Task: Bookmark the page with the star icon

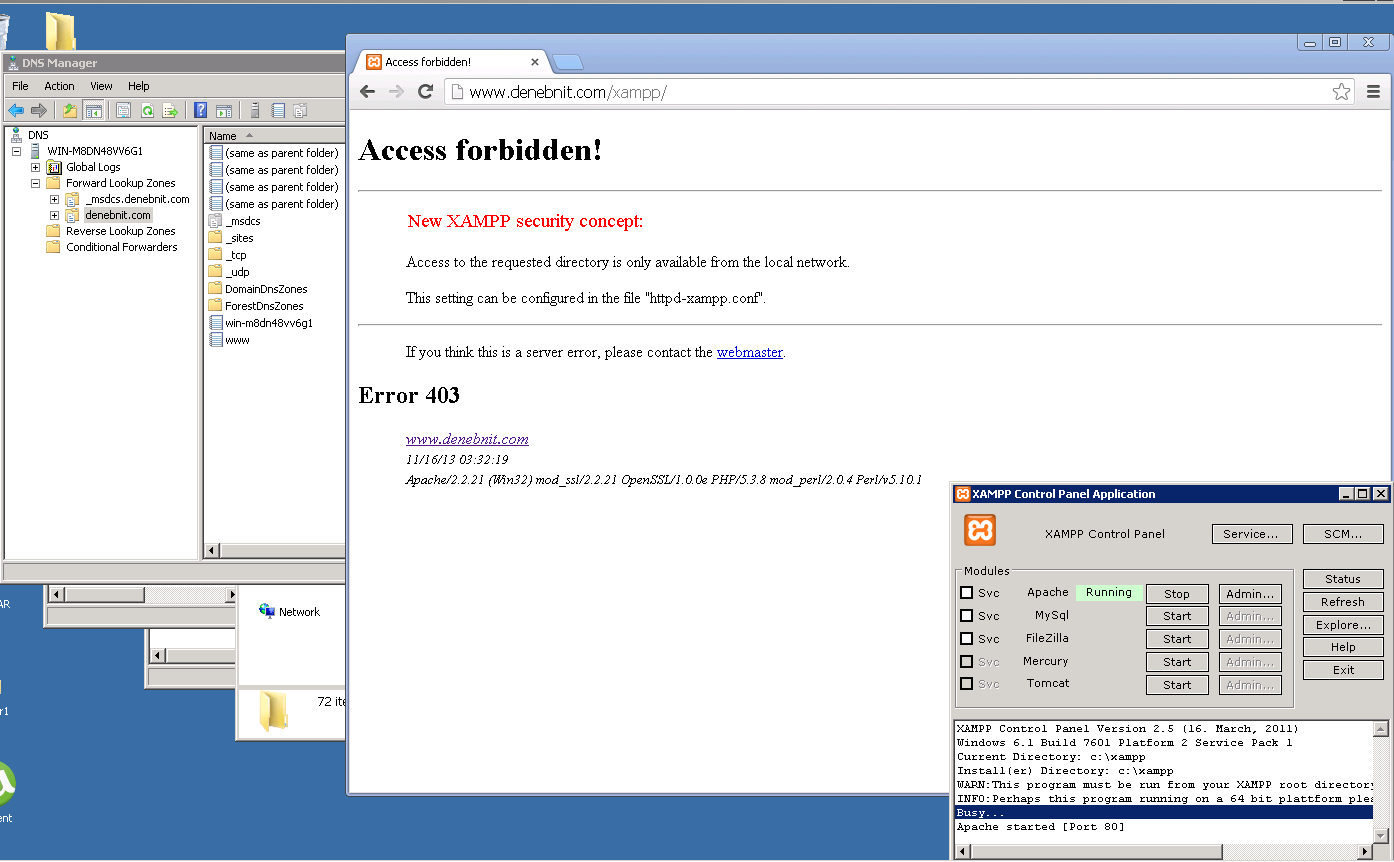Action: pyautogui.click(x=1341, y=92)
